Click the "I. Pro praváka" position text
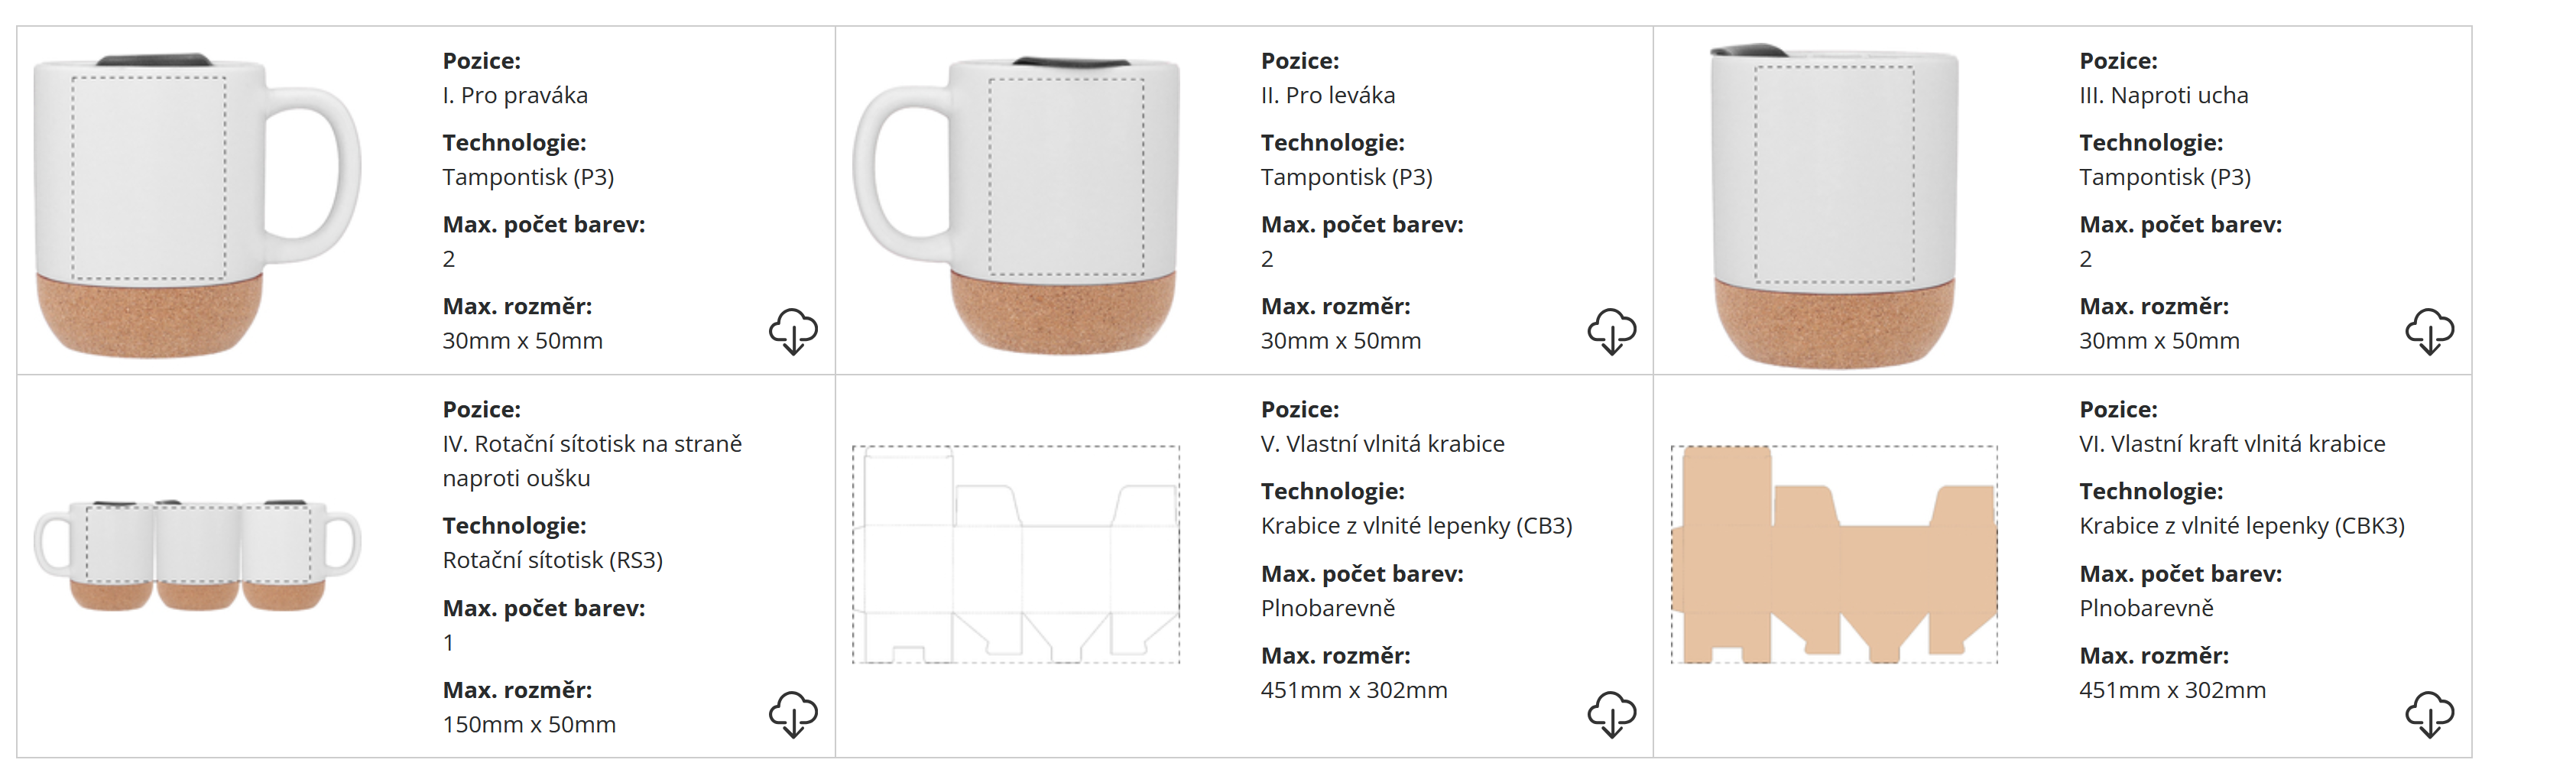The width and height of the screenshot is (2576, 776). click(515, 95)
